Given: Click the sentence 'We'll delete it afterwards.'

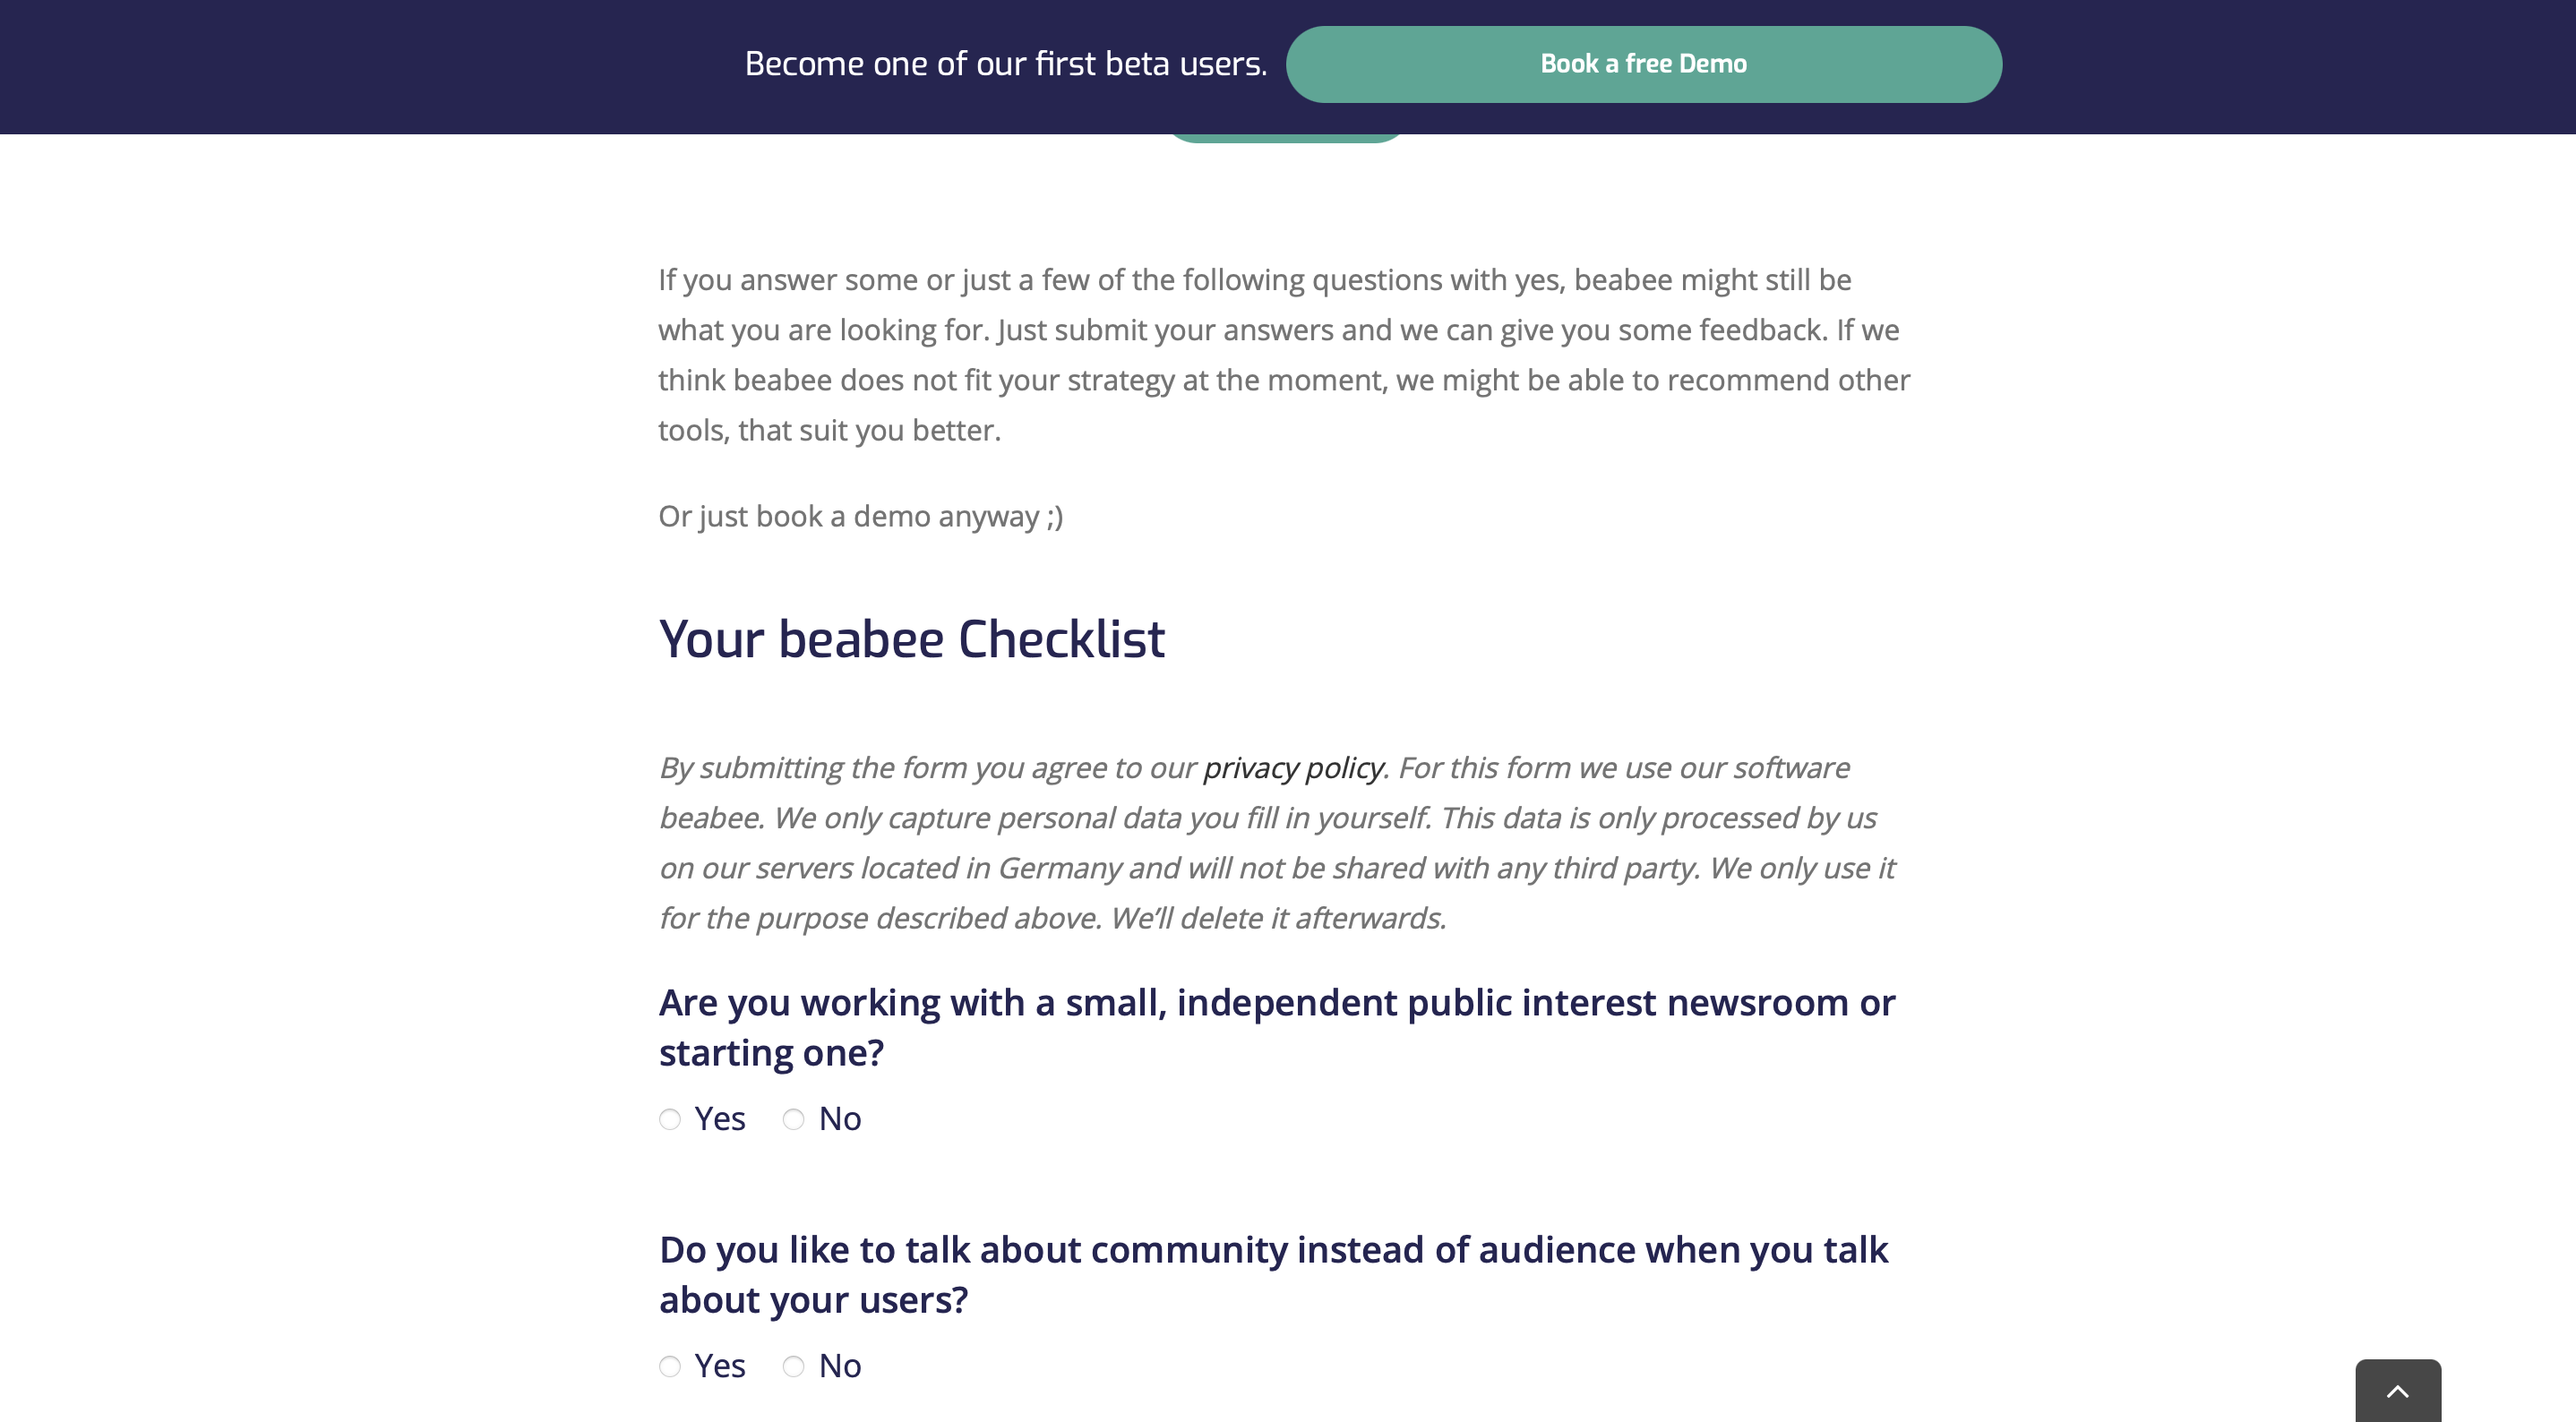Looking at the screenshot, I should point(1278,918).
